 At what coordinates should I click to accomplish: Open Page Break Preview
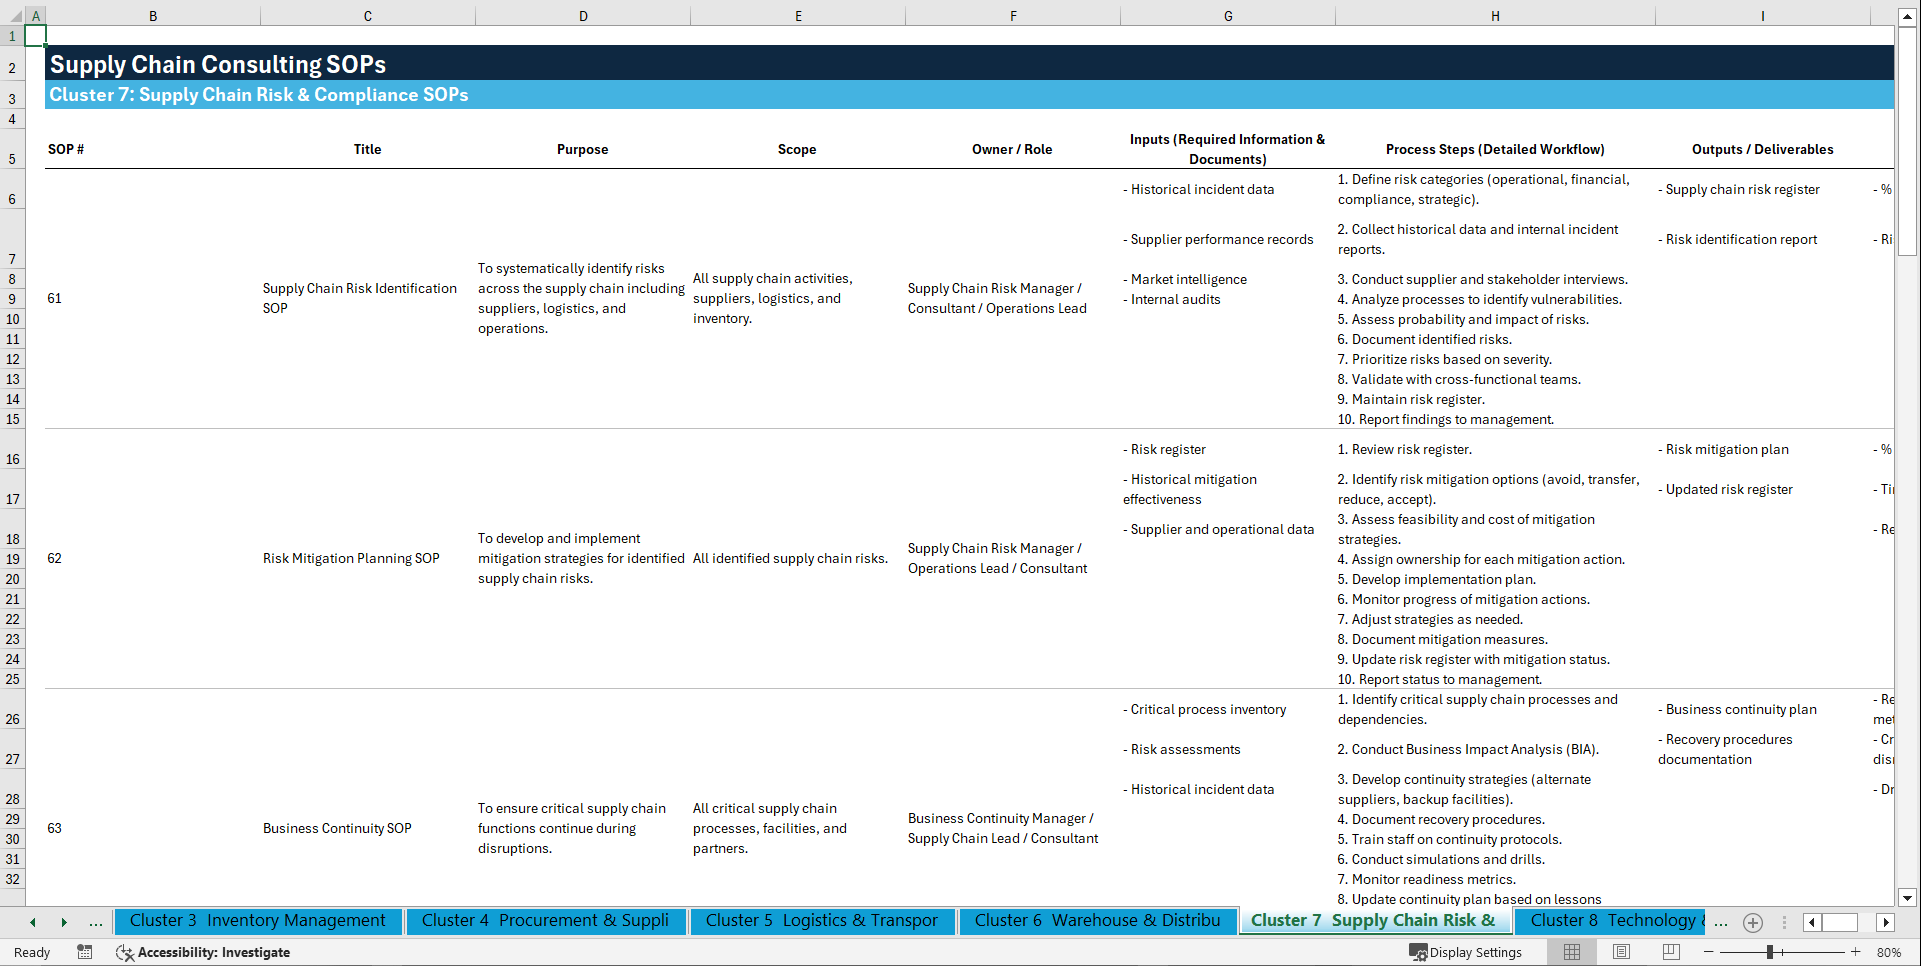pyautogui.click(x=1671, y=952)
